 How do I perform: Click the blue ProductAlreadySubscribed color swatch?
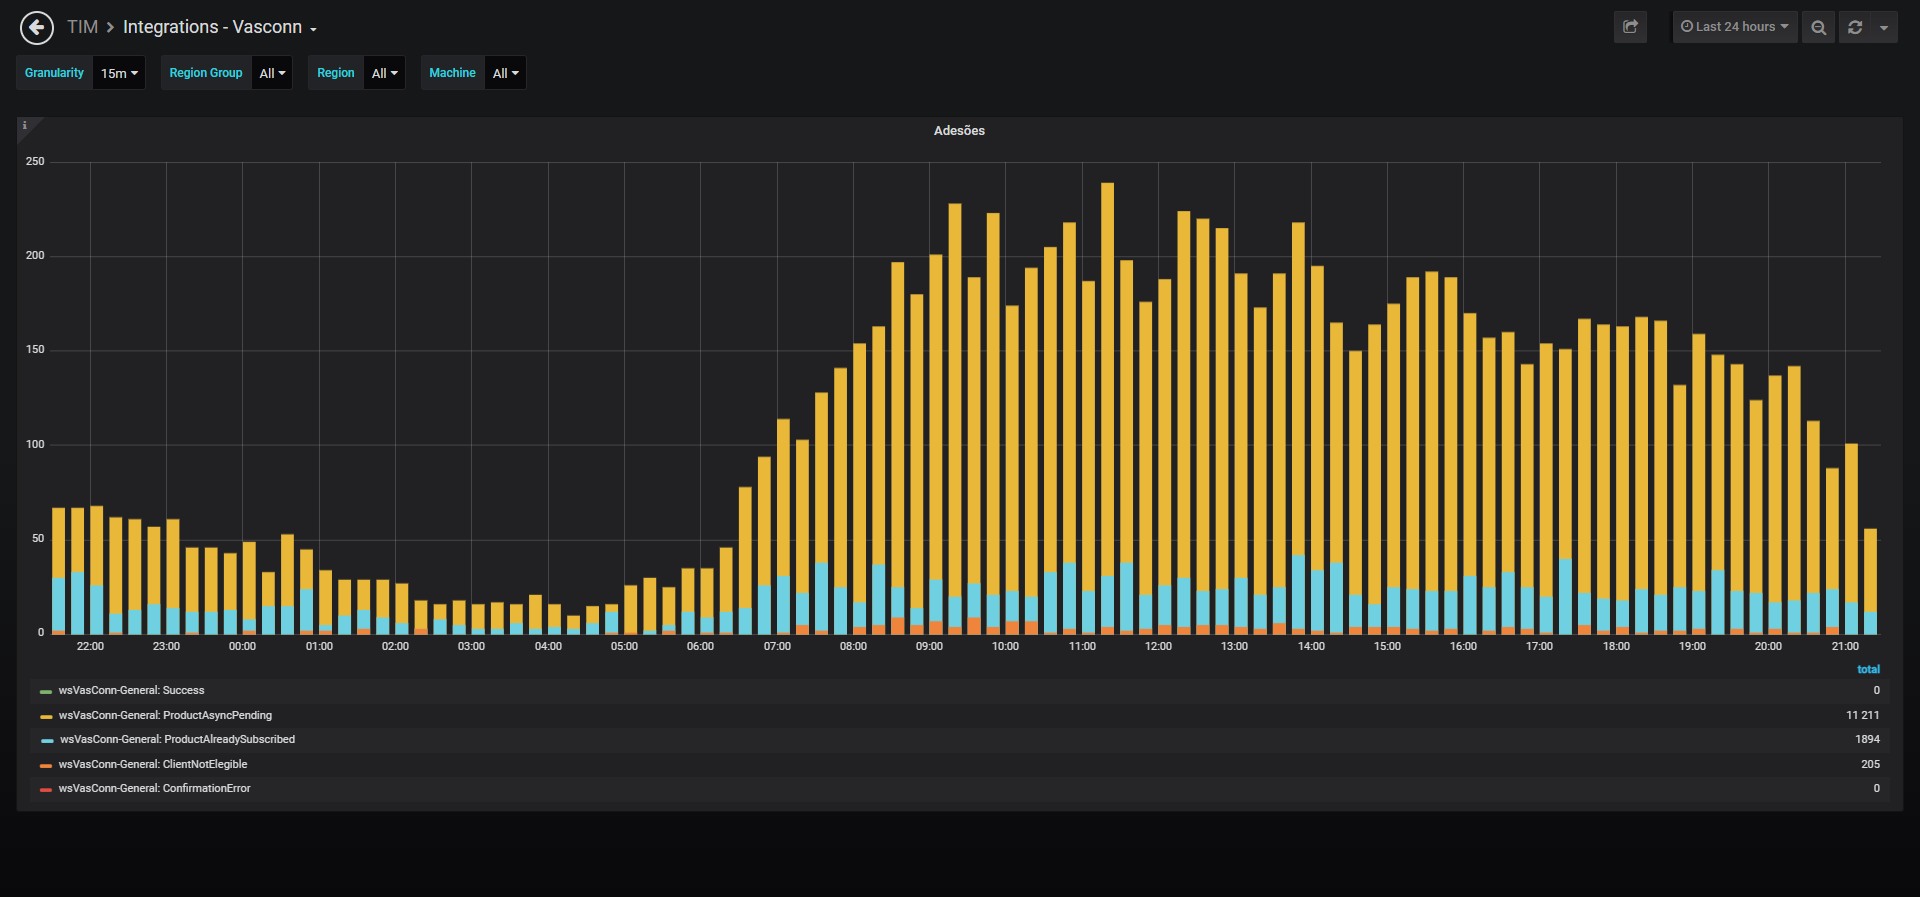(x=47, y=741)
